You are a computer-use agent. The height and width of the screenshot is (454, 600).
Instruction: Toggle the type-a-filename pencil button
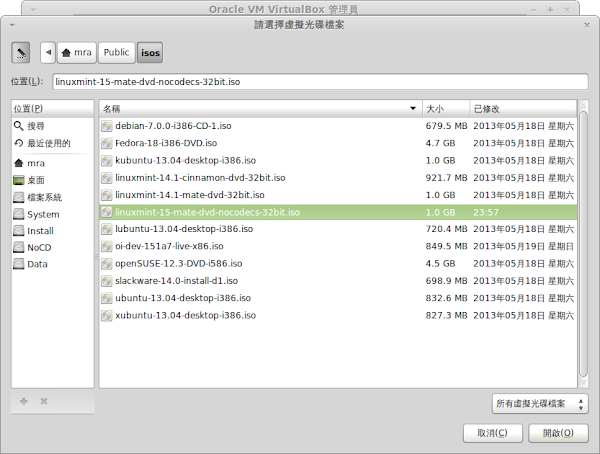tap(21, 52)
